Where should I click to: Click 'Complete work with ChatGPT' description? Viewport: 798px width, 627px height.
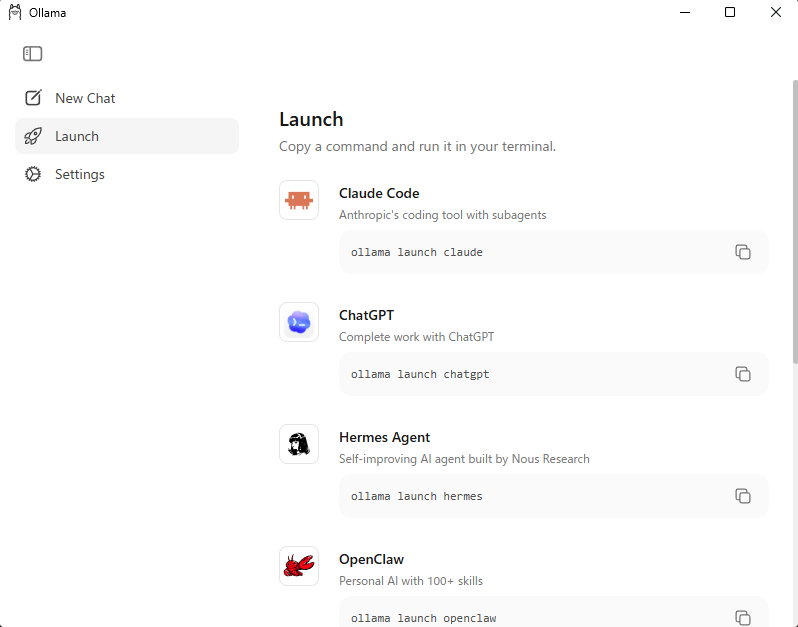(x=416, y=337)
